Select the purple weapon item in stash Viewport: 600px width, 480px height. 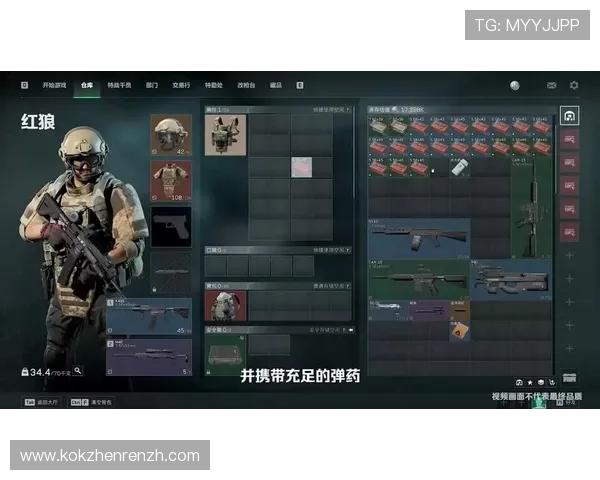click(429, 310)
